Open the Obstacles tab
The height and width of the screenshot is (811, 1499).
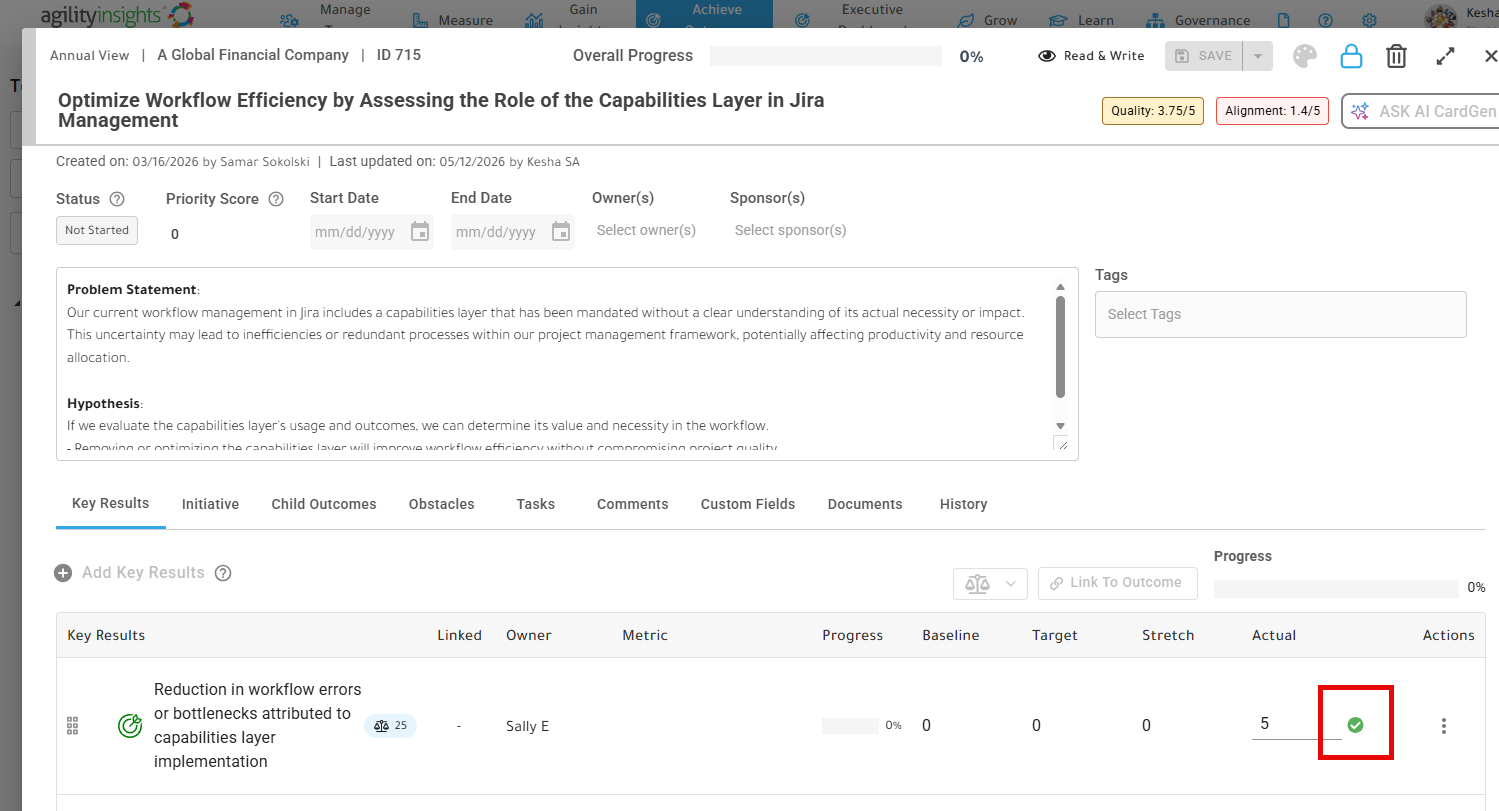(442, 504)
